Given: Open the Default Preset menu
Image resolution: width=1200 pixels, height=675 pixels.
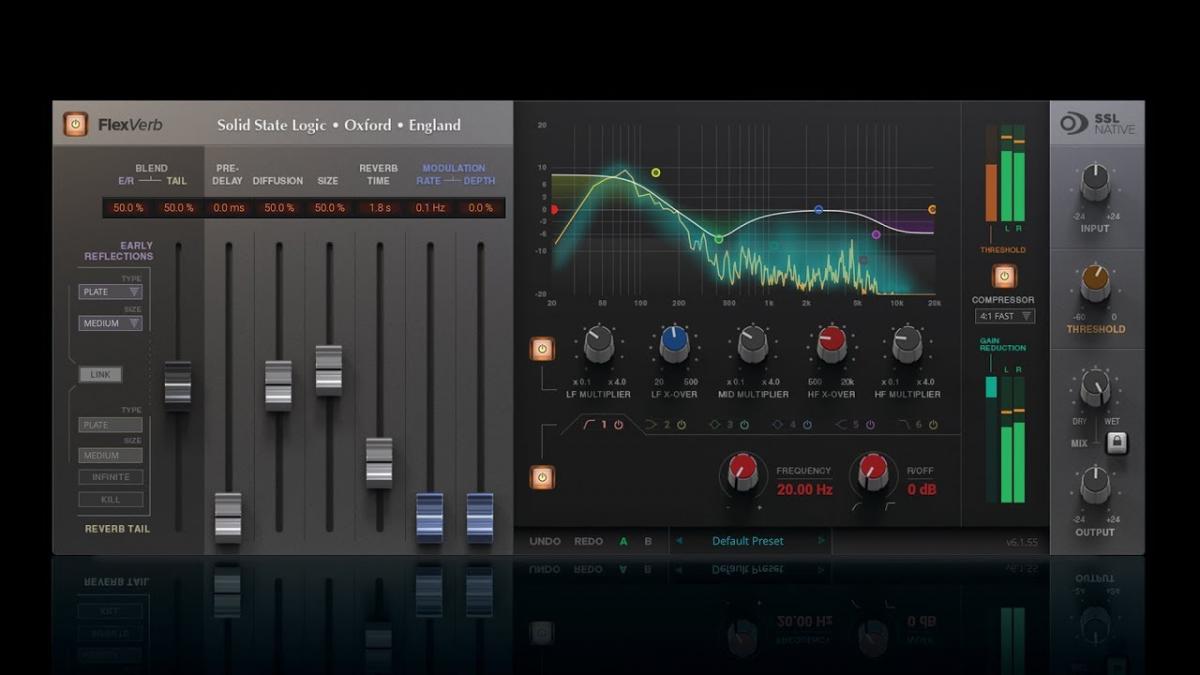Looking at the screenshot, I should pyautogui.click(x=748, y=541).
